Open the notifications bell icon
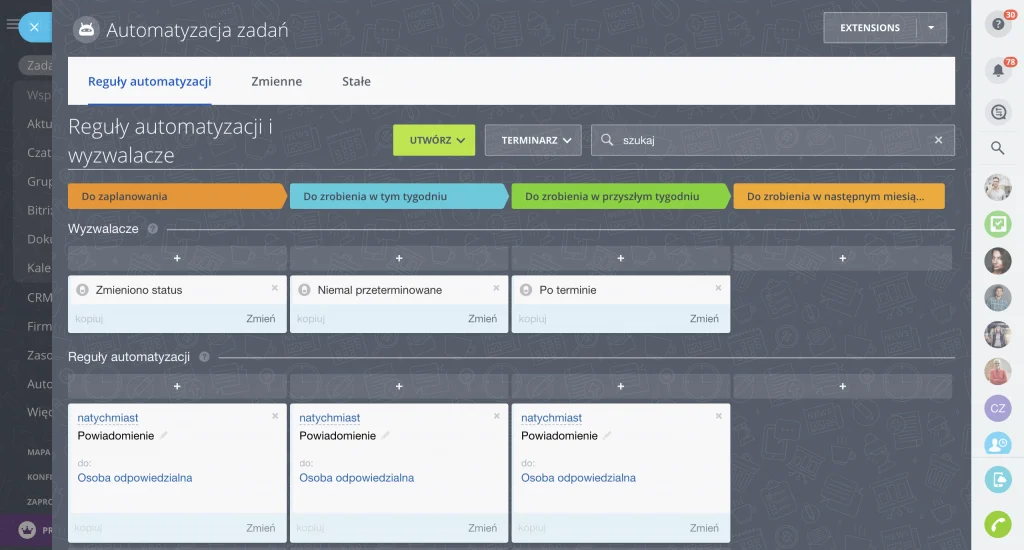 point(997,71)
